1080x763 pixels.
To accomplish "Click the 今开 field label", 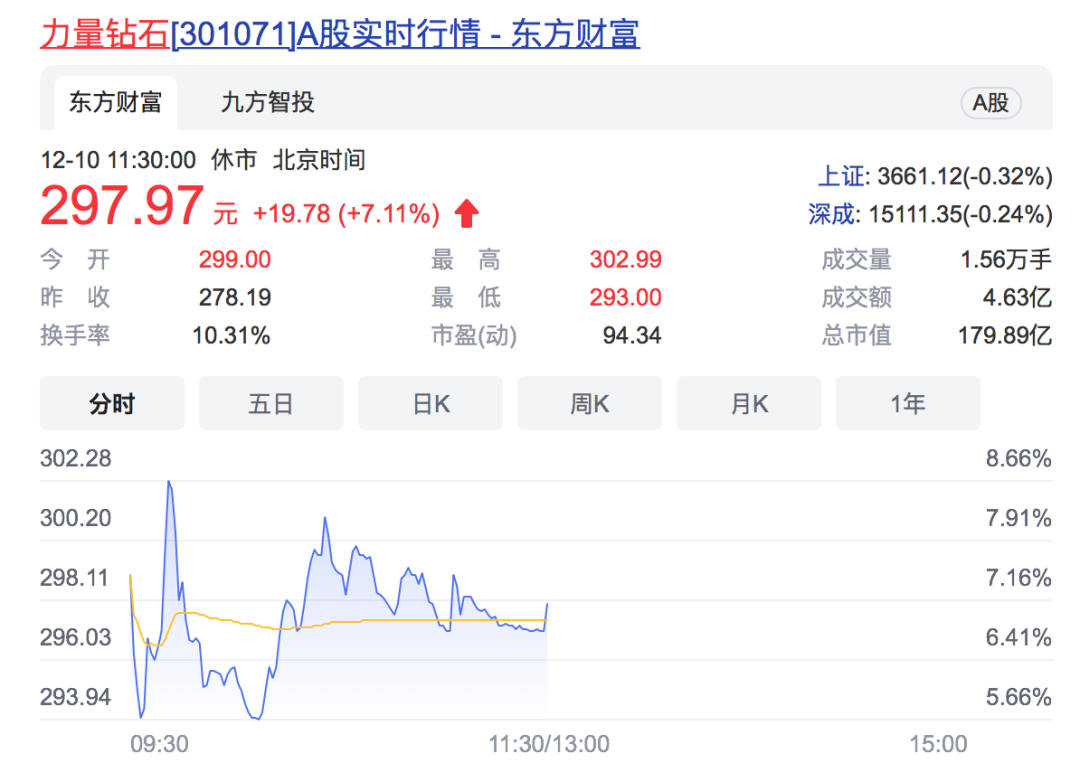I will point(75,260).
